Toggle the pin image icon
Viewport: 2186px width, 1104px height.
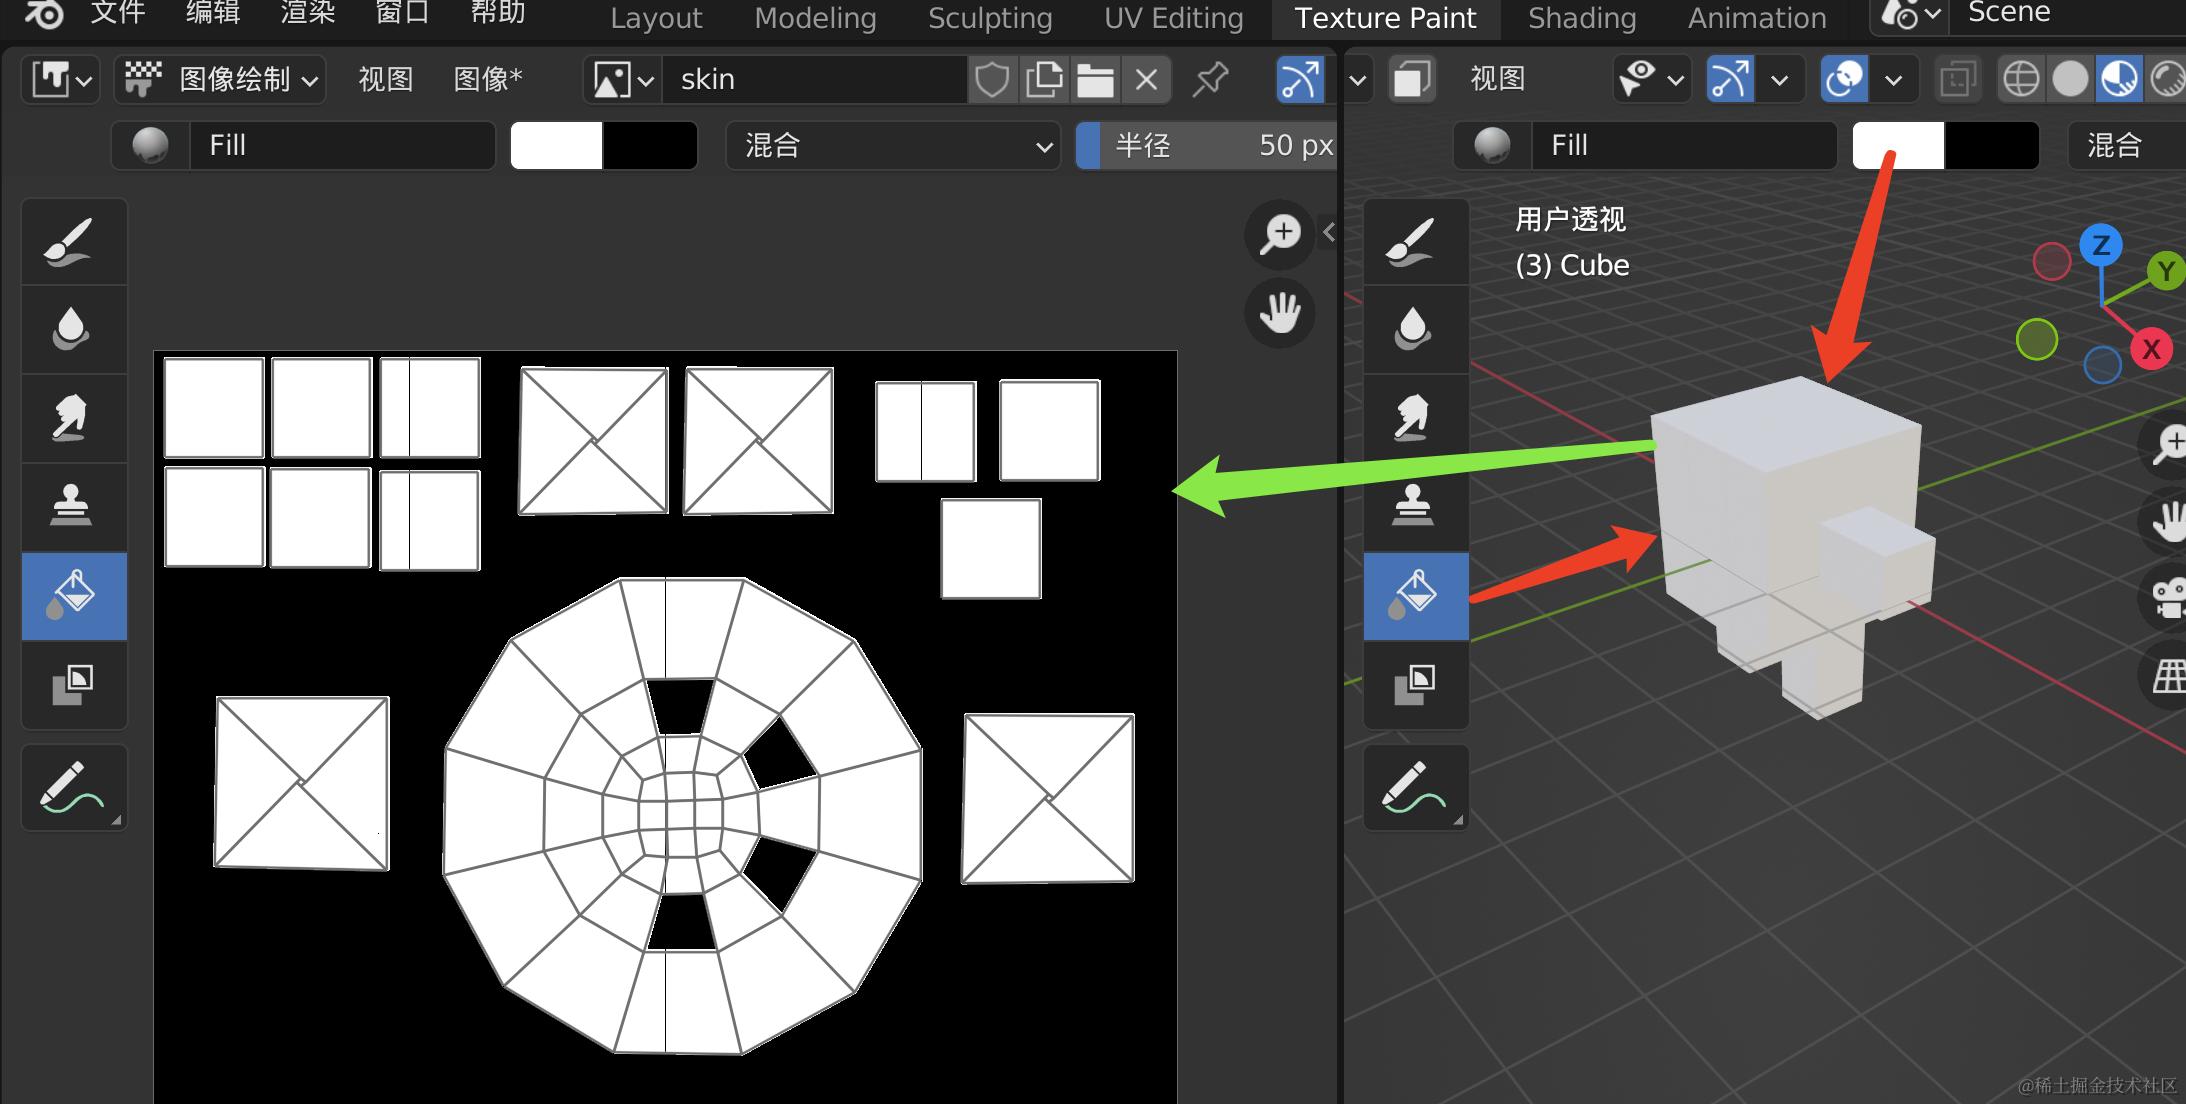(x=1210, y=80)
